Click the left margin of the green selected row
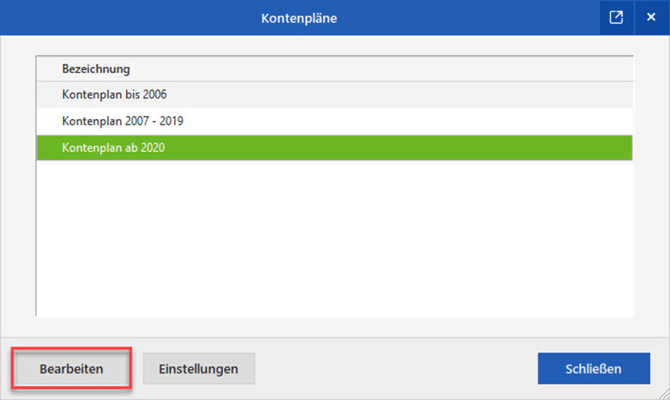The image size is (670, 400). pyautogui.click(x=47, y=148)
